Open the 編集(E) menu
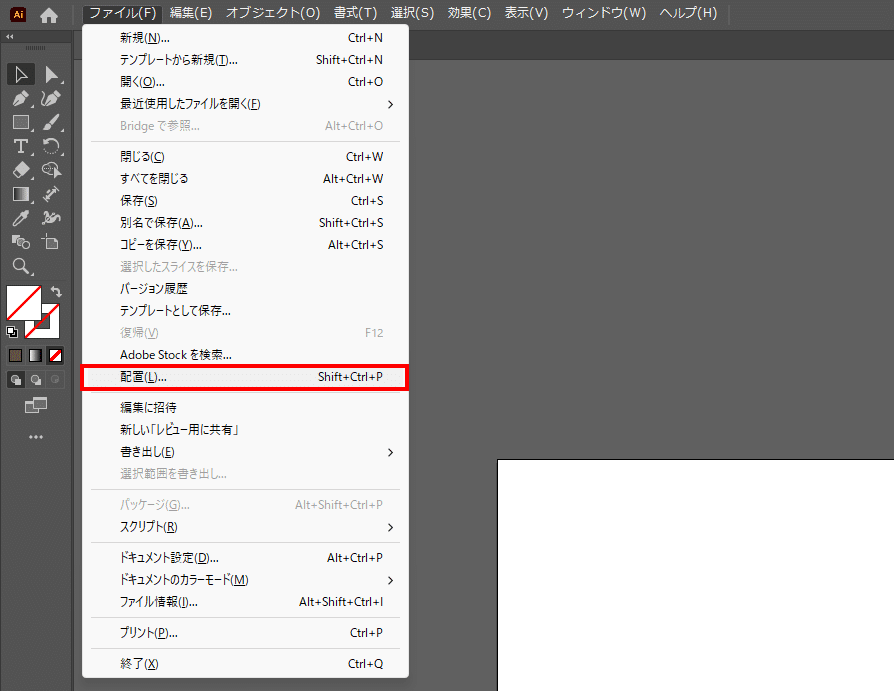The width and height of the screenshot is (894, 691). [191, 13]
